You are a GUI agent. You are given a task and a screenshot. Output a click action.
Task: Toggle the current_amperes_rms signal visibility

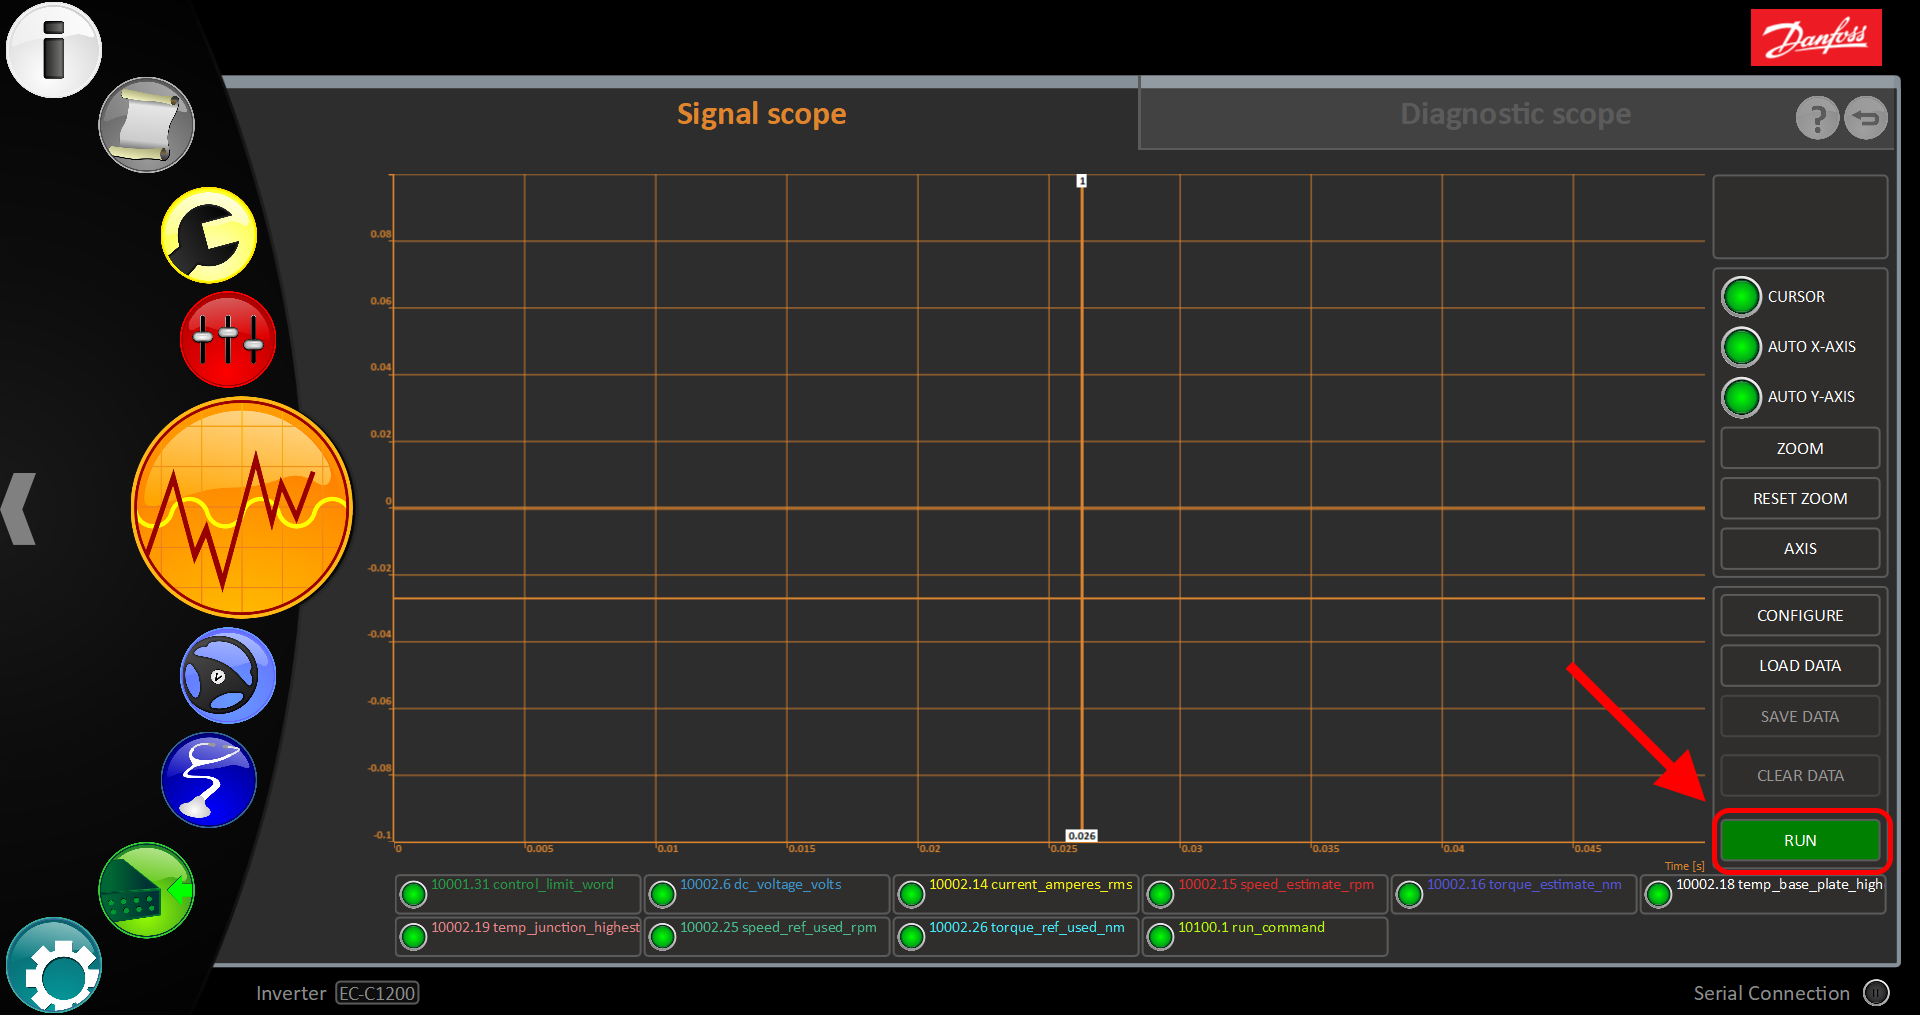(911, 894)
